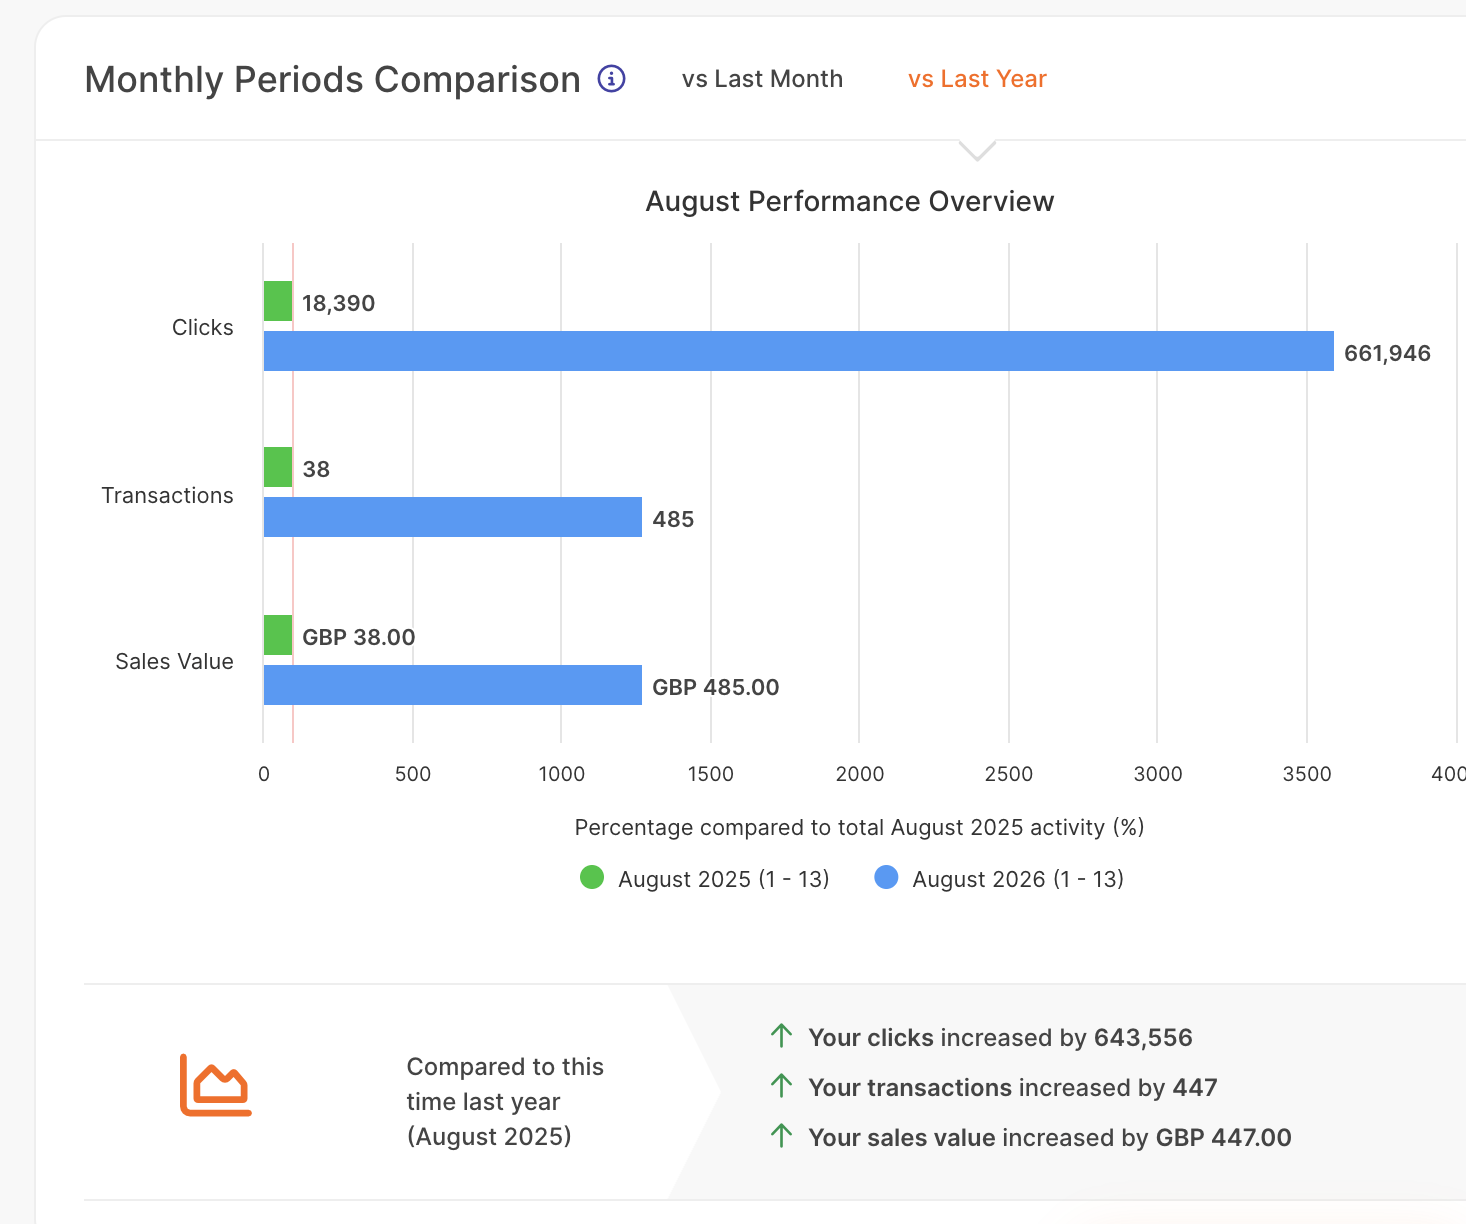This screenshot has width=1466, height=1224.
Task: Switch to the vs Last Month tab
Action: point(762,79)
